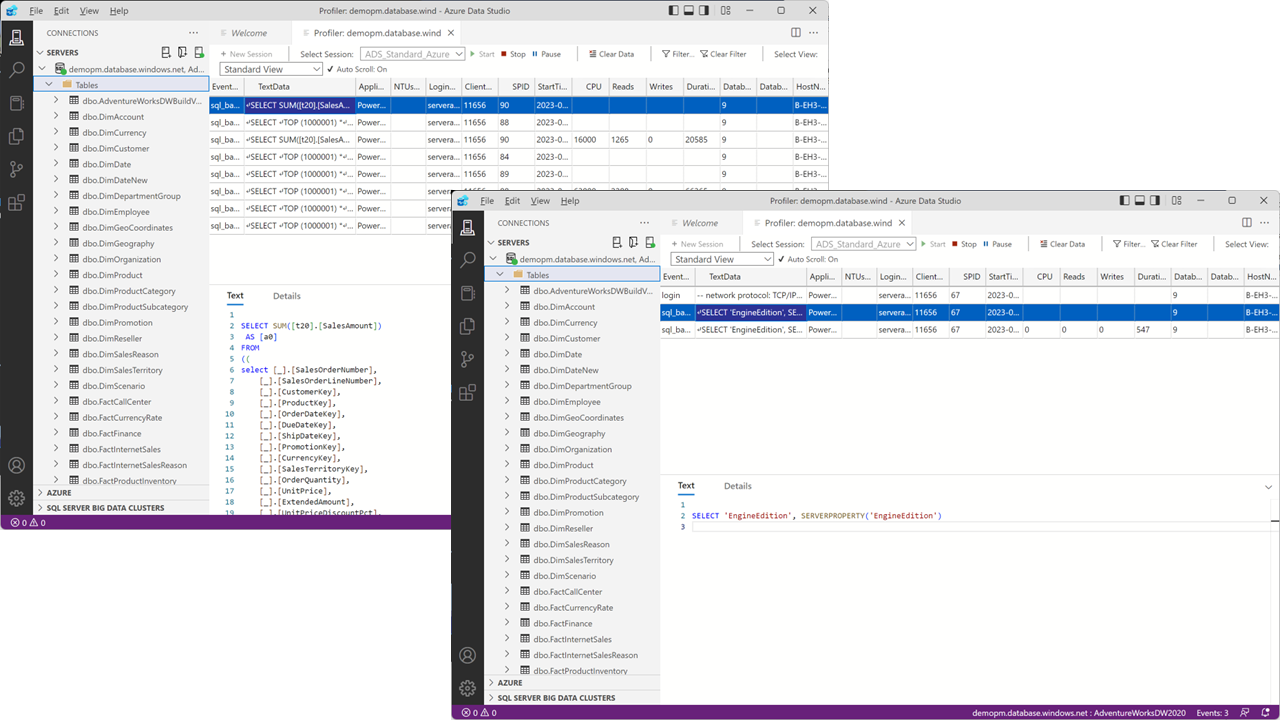Open the Extensions view from the activity bar

[x=467, y=392]
